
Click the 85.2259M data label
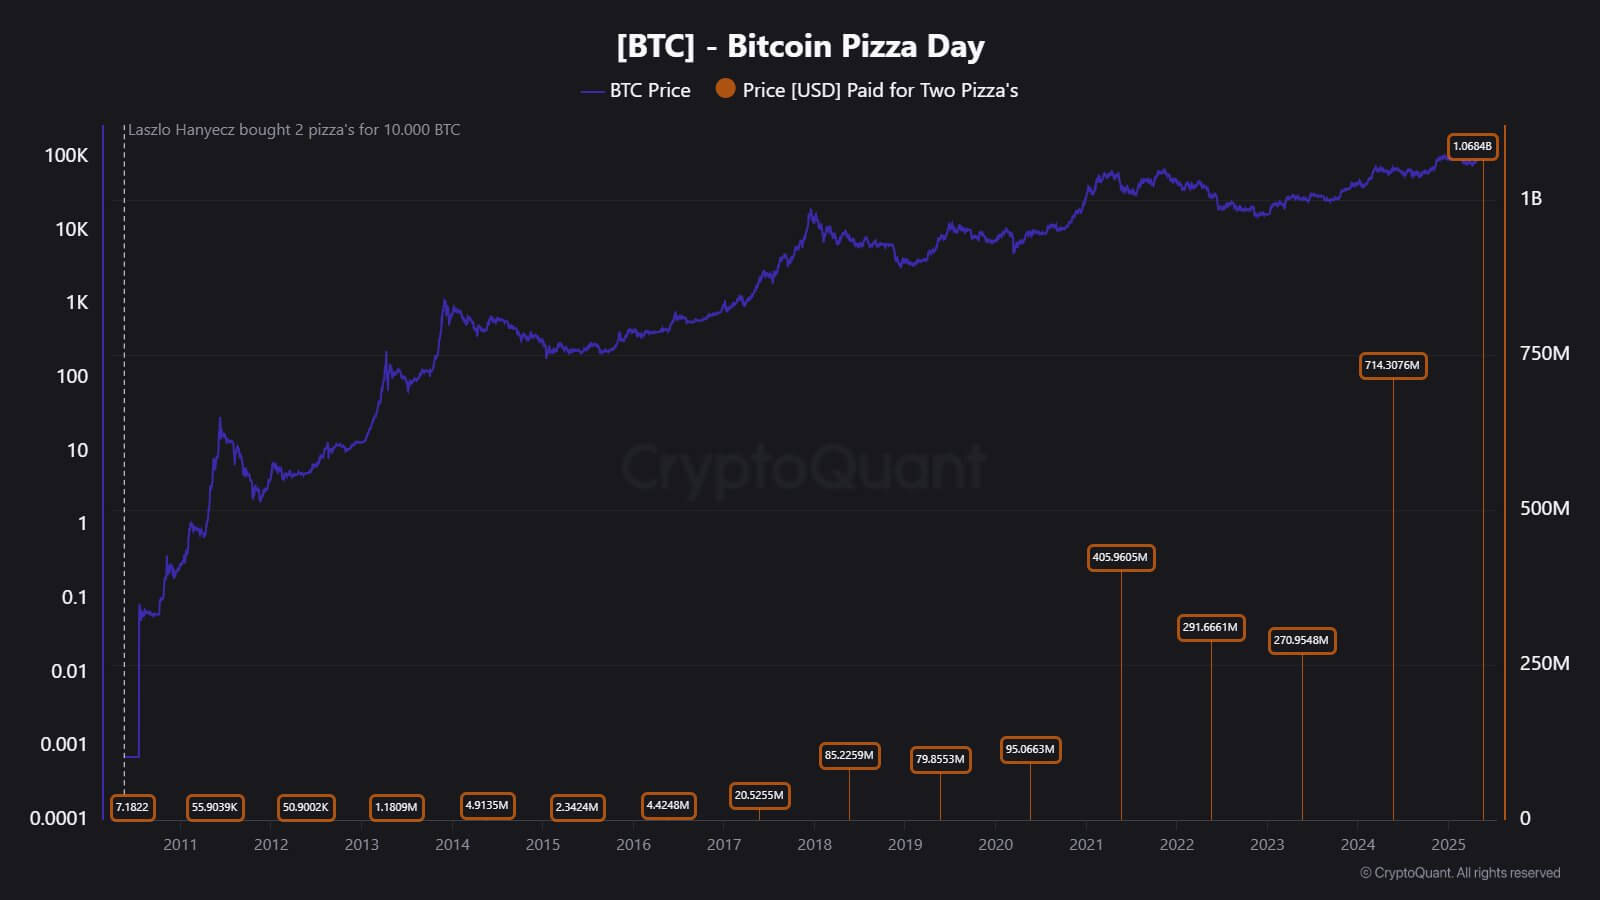click(849, 755)
